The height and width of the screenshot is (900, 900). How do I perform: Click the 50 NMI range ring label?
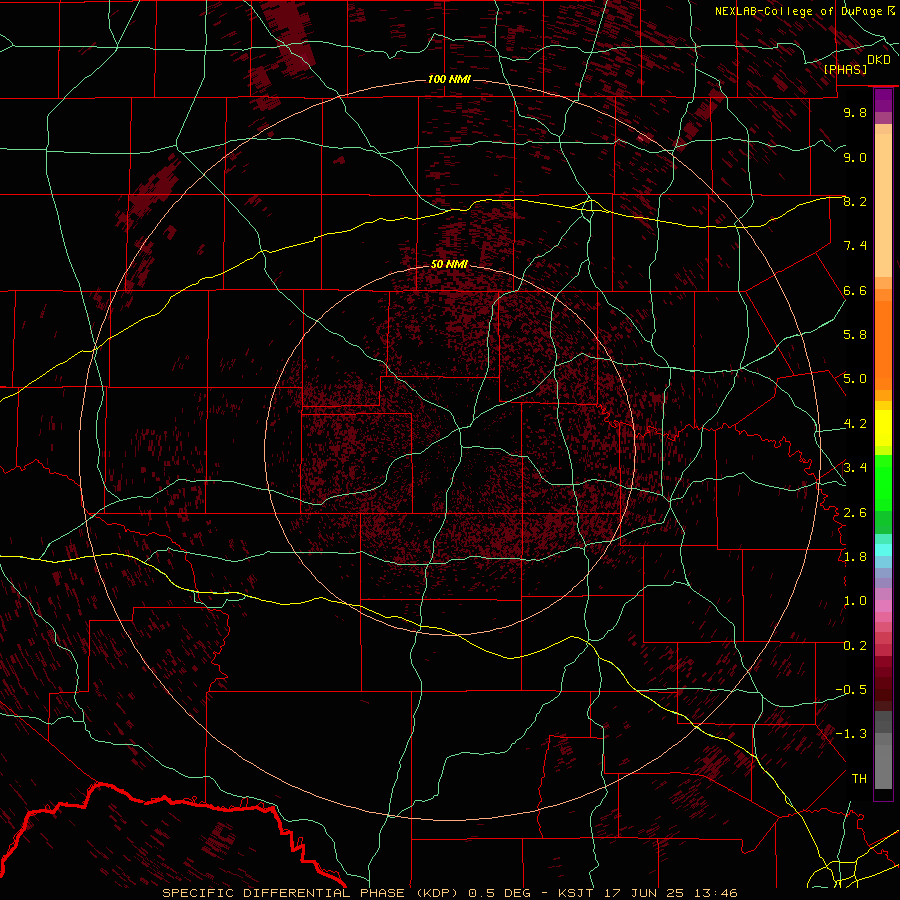pos(449,264)
